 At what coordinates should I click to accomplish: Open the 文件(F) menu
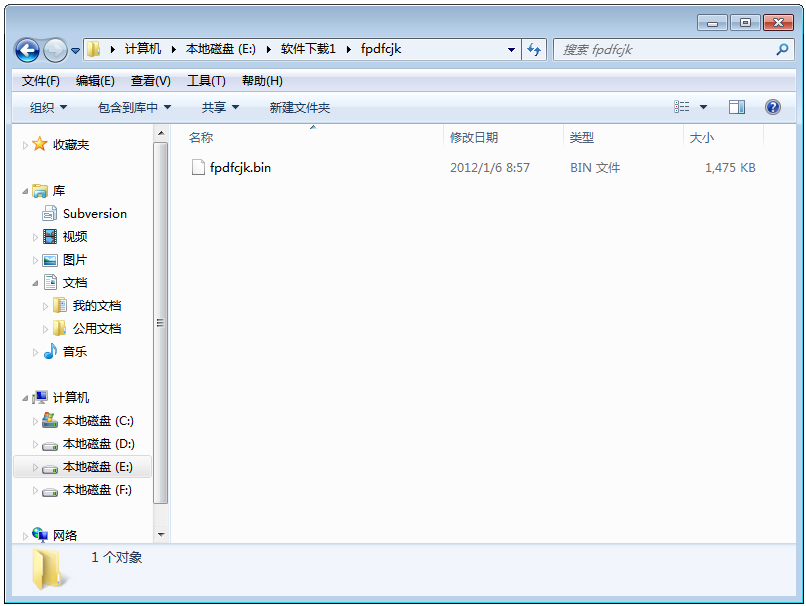point(41,81)
